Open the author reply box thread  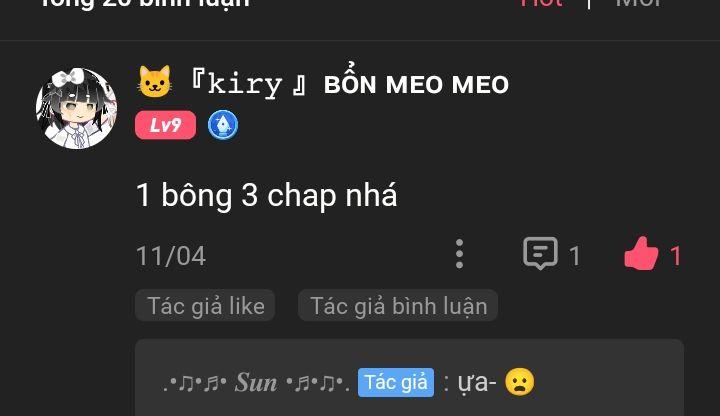410,377
